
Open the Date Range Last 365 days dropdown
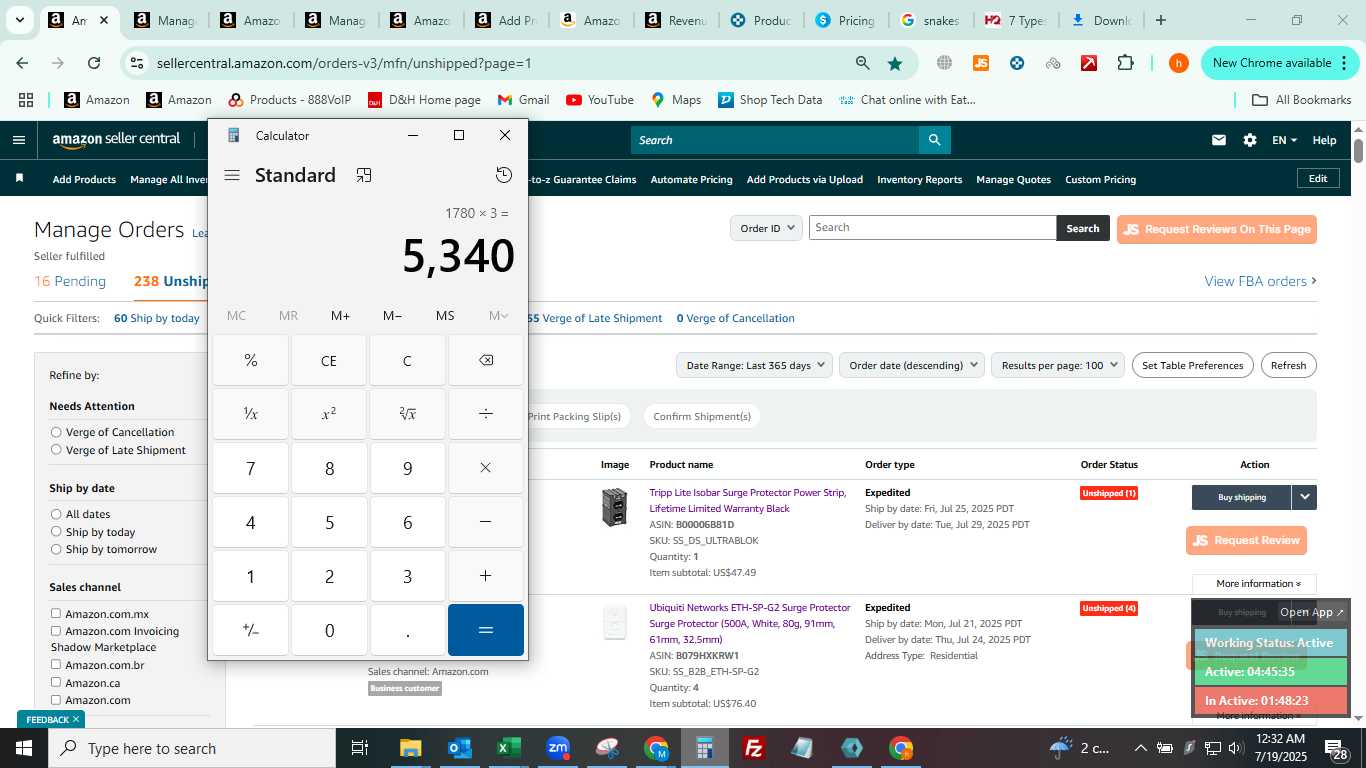[754, 365]
